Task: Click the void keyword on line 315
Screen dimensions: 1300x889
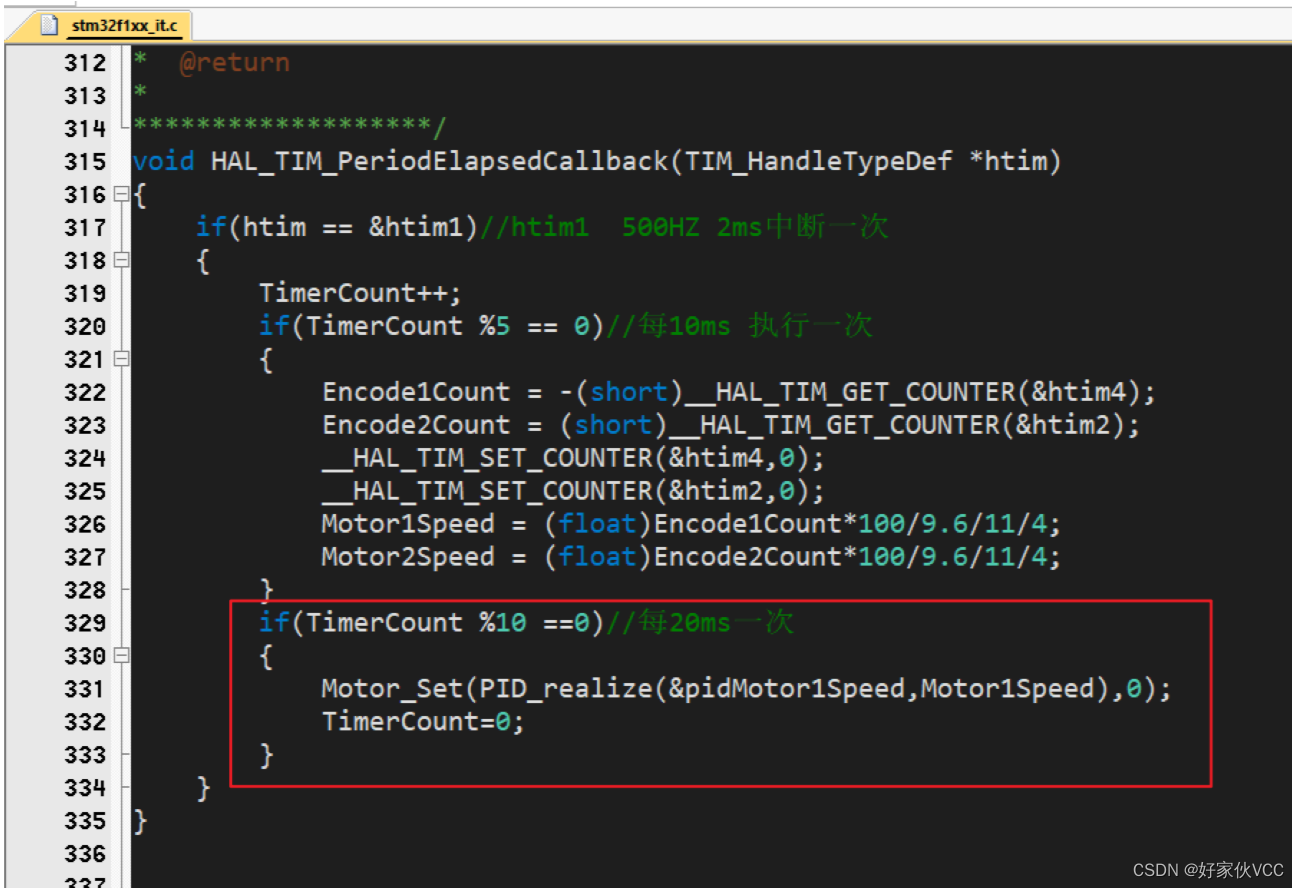Action: click(163, 161)
